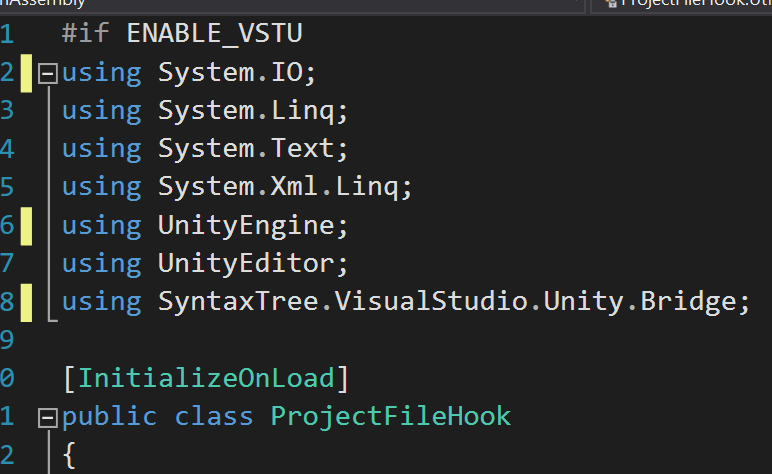Viewport: 772px width, 474px height.
Task: Click the System.Linq using statement
Action: click(x=205, y=111)
